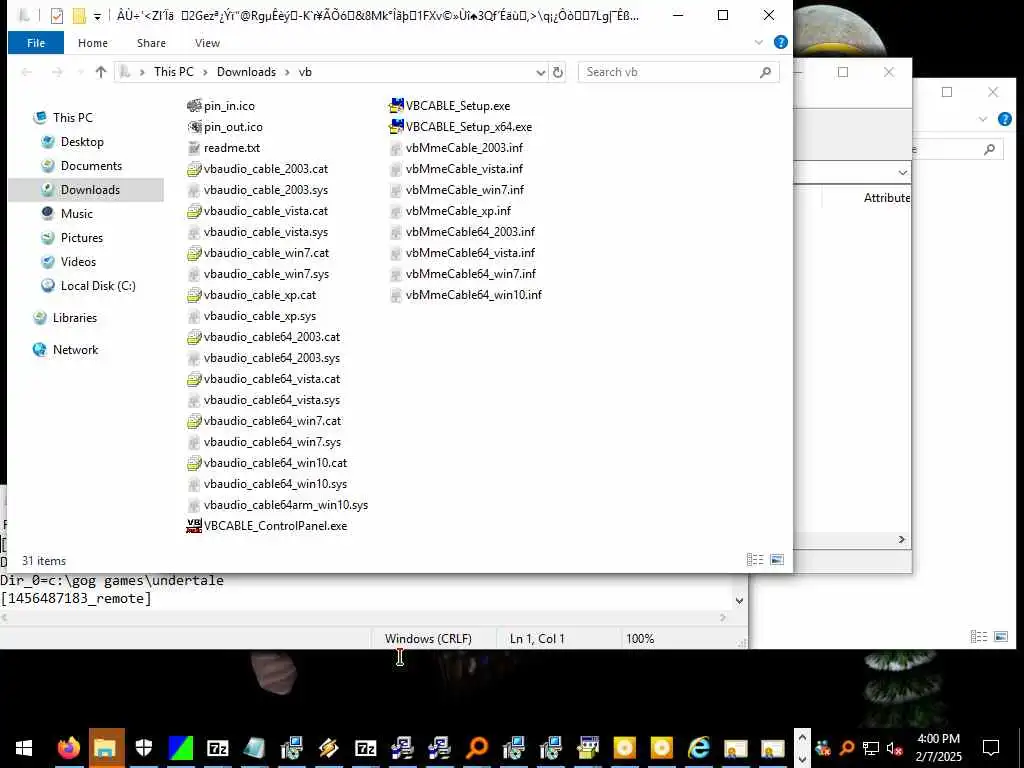Select vbaudio_cable64_win10.cat file icon

coord(194,463)
